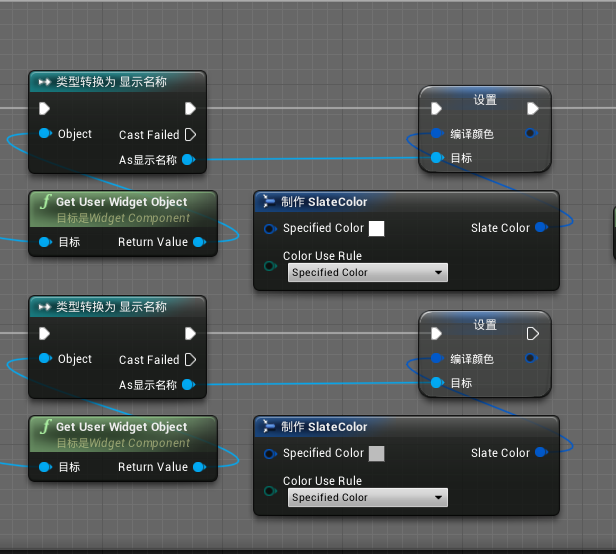Click Slate Color output pin on lower SlateColor node
Screen dimensions: 616x554
coord(542,452)
